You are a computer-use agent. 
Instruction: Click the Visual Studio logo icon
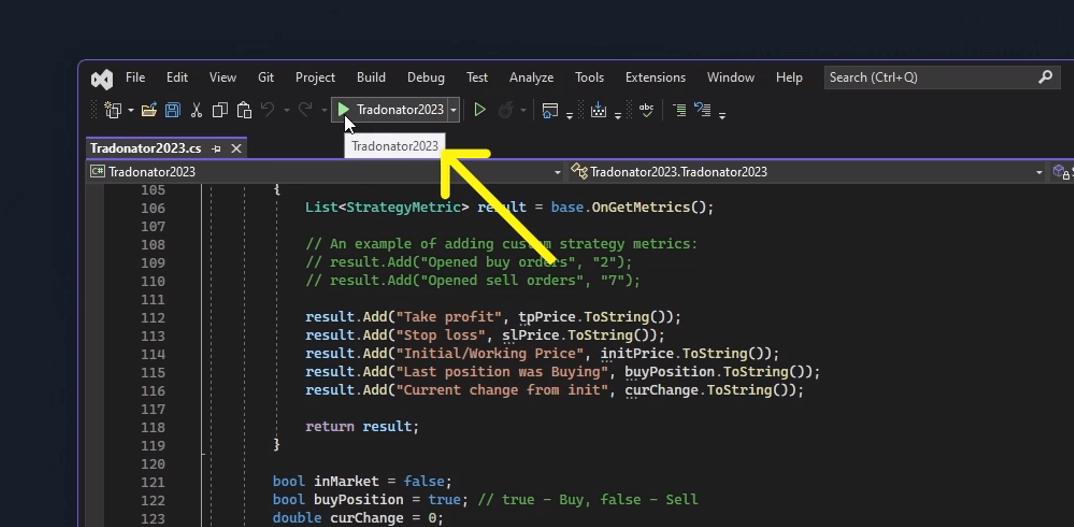[102, 78]
